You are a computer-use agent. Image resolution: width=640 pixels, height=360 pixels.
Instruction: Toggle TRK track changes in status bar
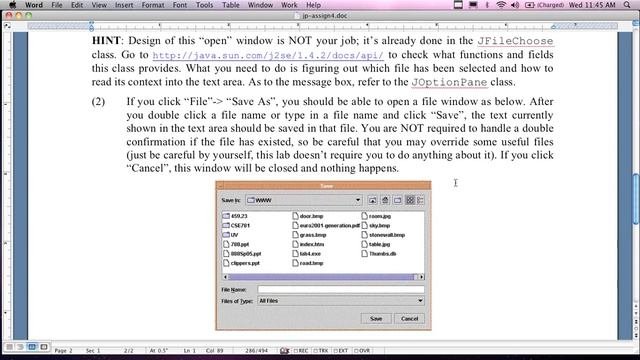(x=321, y=351)
